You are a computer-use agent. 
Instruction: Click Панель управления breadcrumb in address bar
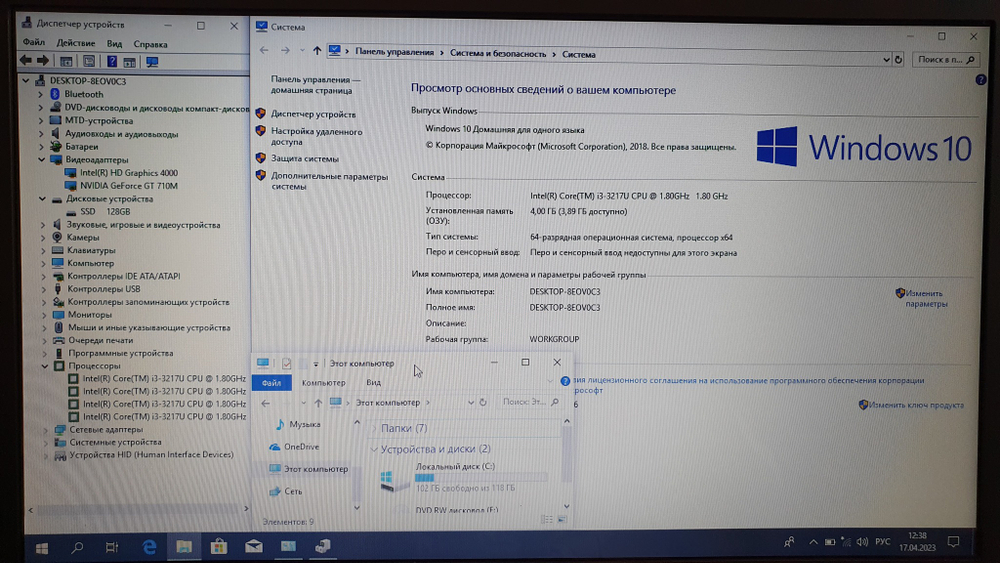pos(394,52)
